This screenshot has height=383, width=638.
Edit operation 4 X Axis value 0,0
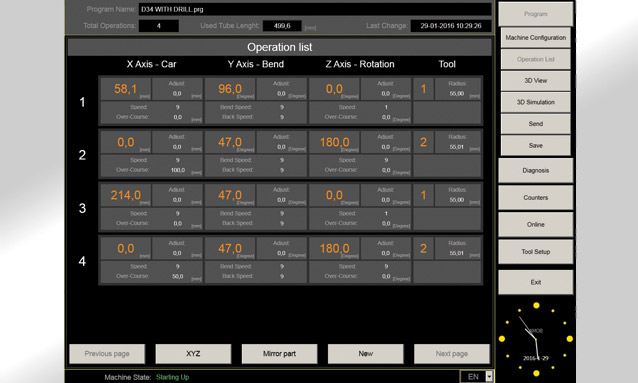point(126,248)
